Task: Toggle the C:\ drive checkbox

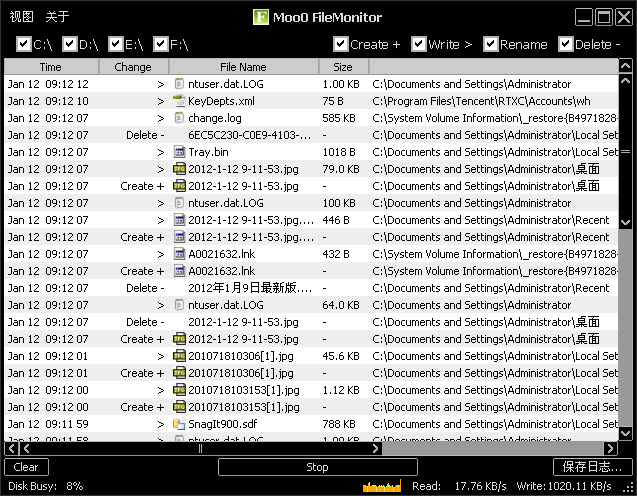Action: tap(24, 44)
